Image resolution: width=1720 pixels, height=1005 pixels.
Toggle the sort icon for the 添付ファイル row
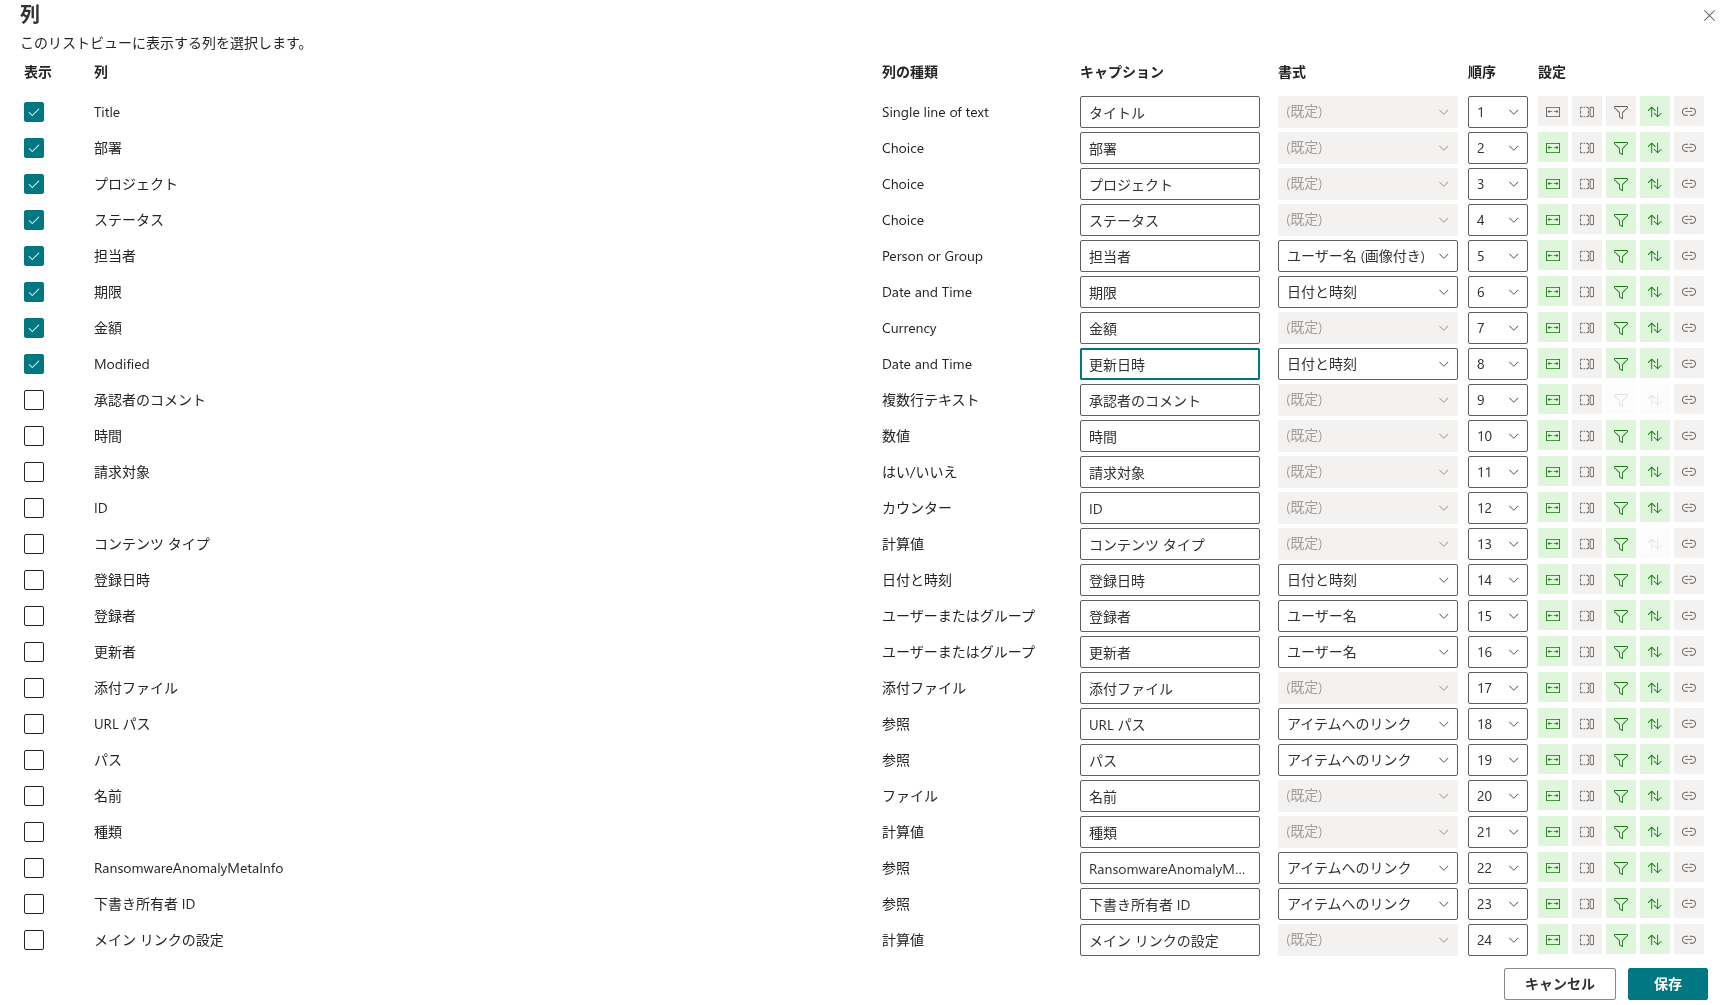click(x=1655, y=688)
